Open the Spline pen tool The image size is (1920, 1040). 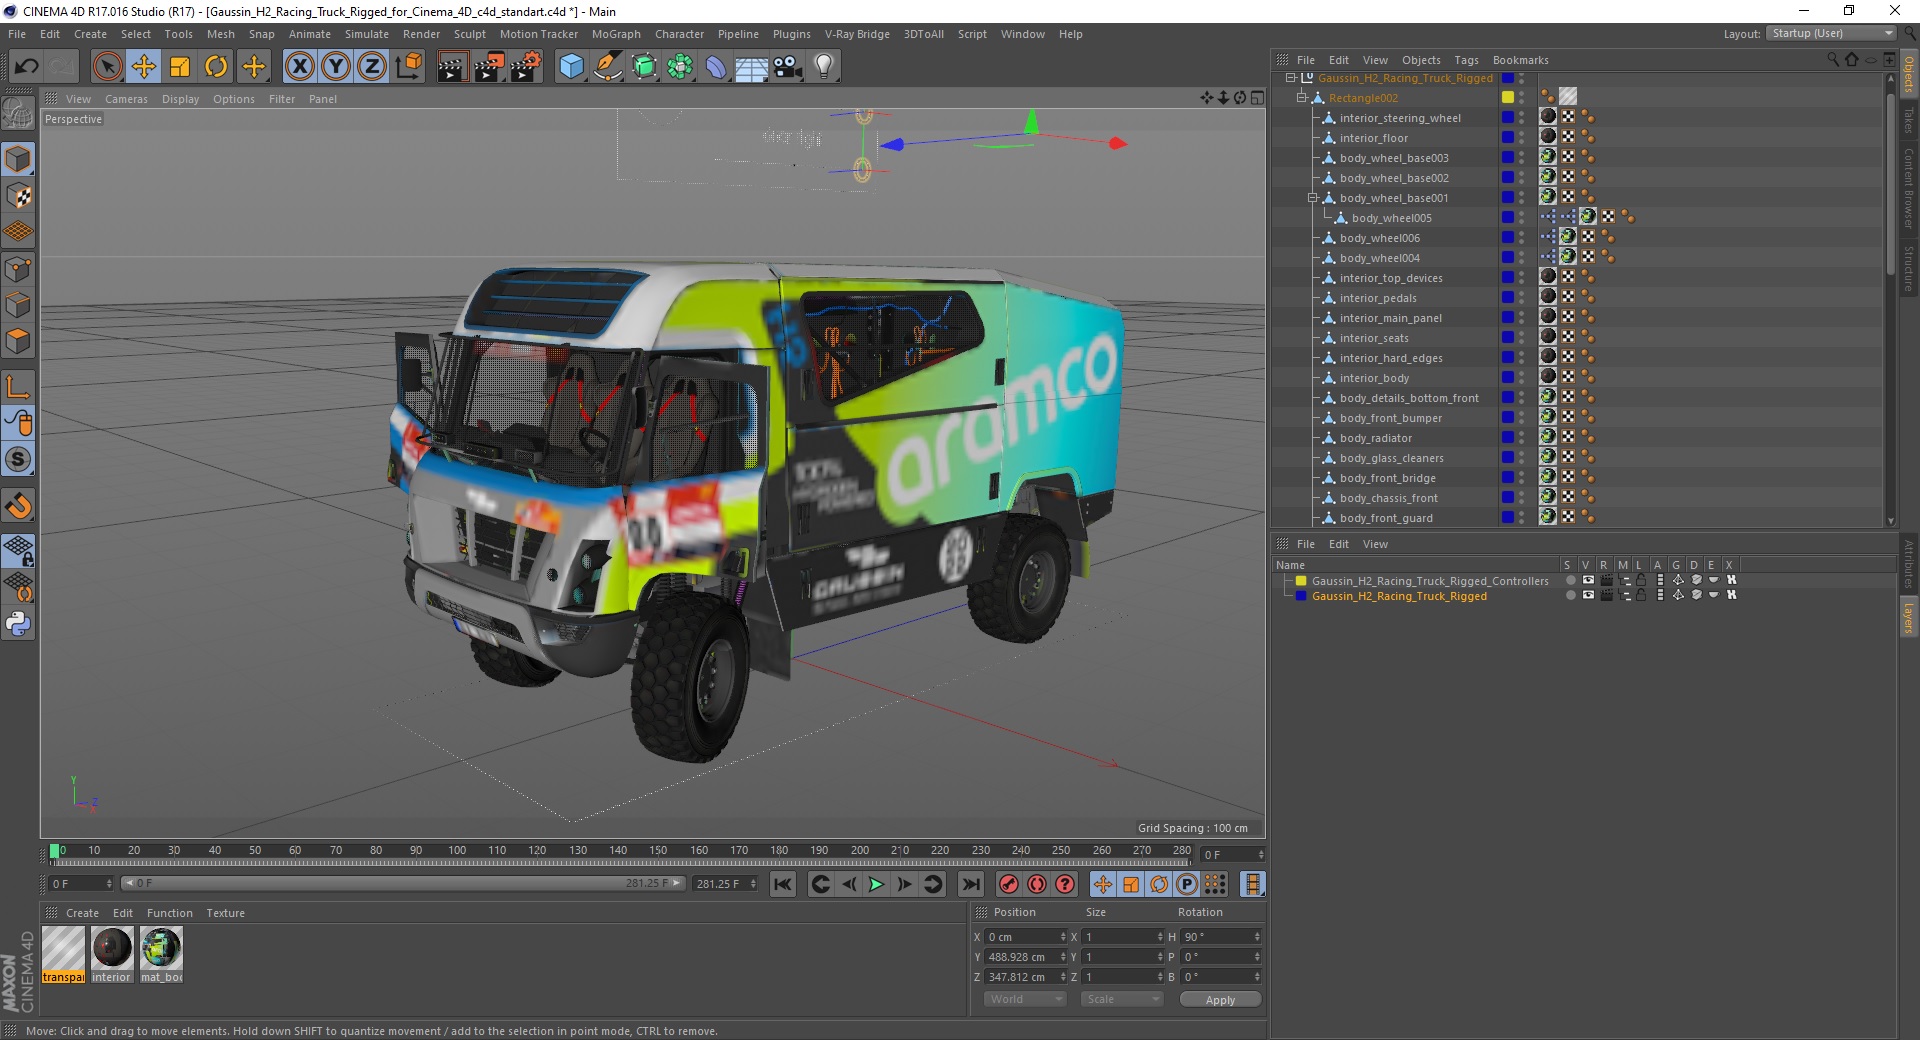607,67
